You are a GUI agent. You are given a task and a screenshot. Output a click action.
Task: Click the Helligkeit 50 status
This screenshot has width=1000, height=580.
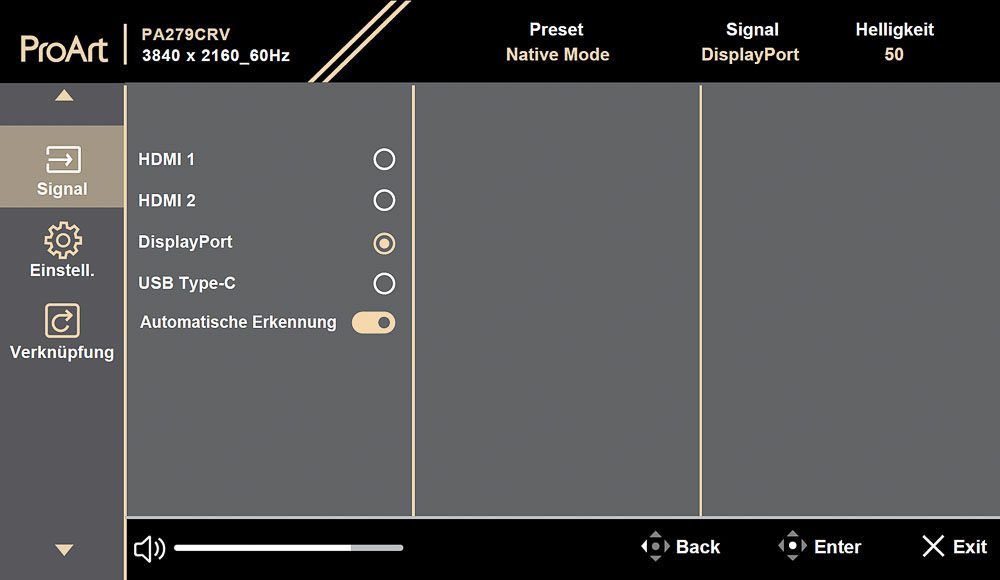point(894,42)
